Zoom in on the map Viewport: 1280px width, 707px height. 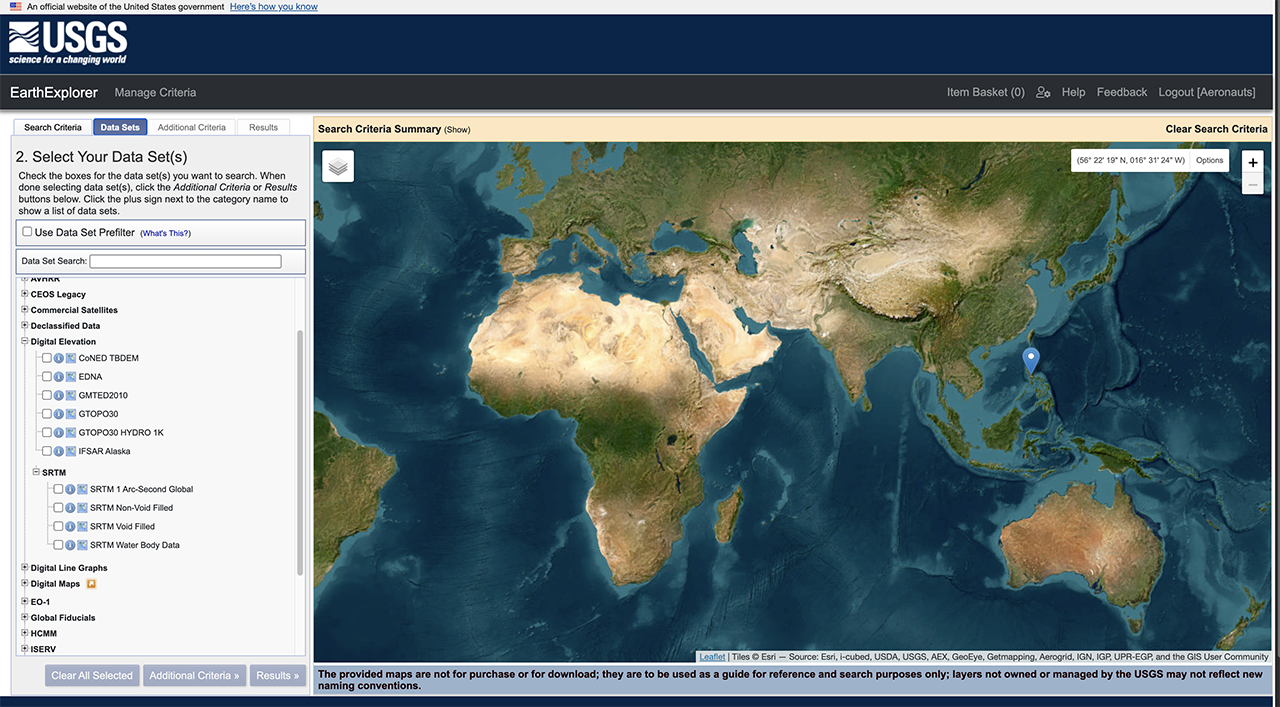pos(1252,162)
